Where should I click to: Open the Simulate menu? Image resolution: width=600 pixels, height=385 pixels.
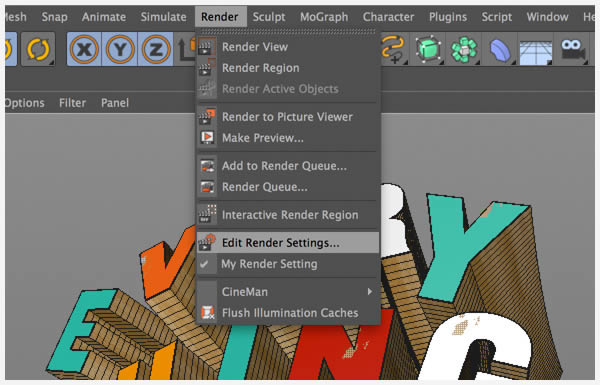coord(163,17)
